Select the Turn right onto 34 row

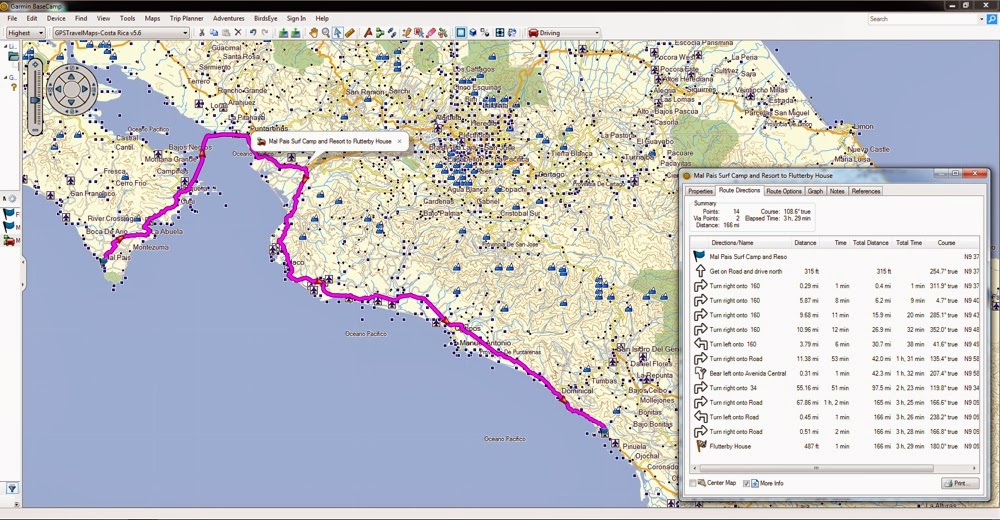click(834, 388)
